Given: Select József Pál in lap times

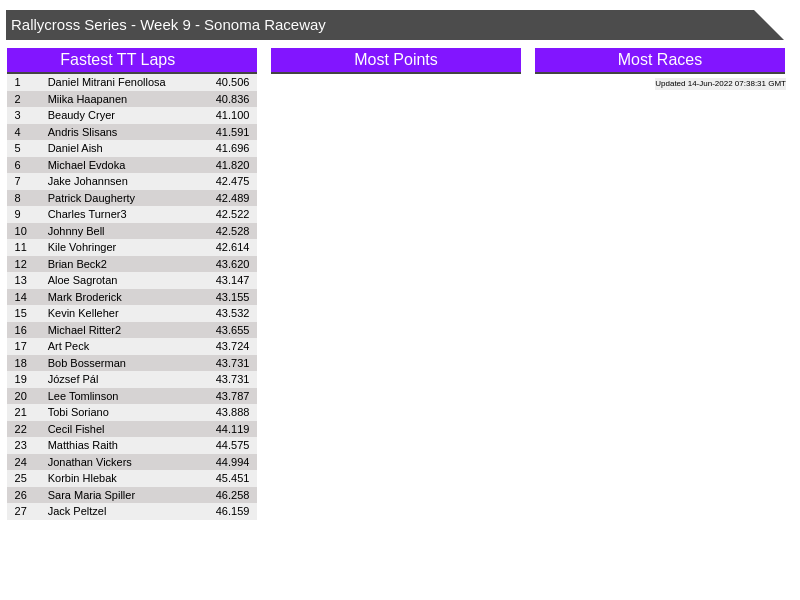Looking at the screenshot, I should tap(73, 379).
